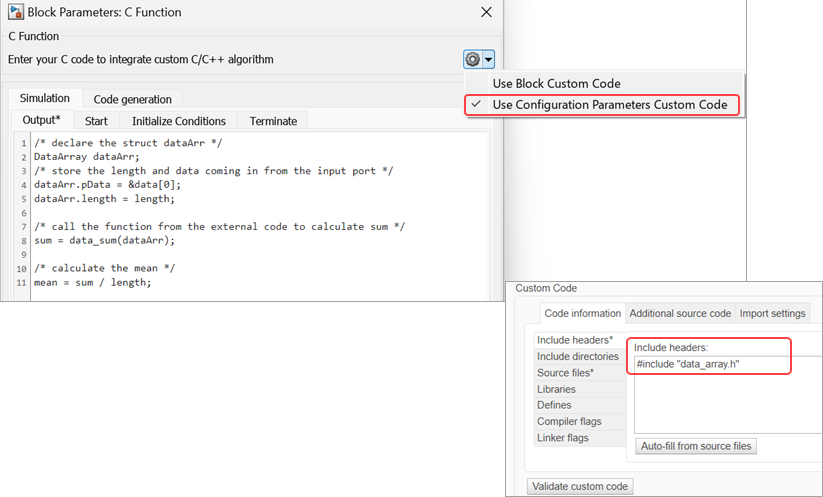Screen dimensions: 823x497
Task: Open the Initialize Conditions tab
Action: point(179,121)
